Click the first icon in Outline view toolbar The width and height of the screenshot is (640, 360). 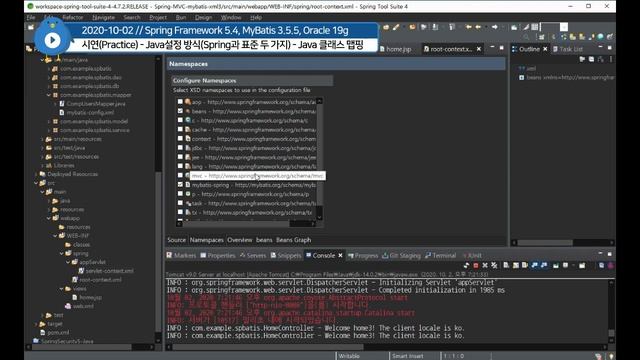(x=582, y=60)
